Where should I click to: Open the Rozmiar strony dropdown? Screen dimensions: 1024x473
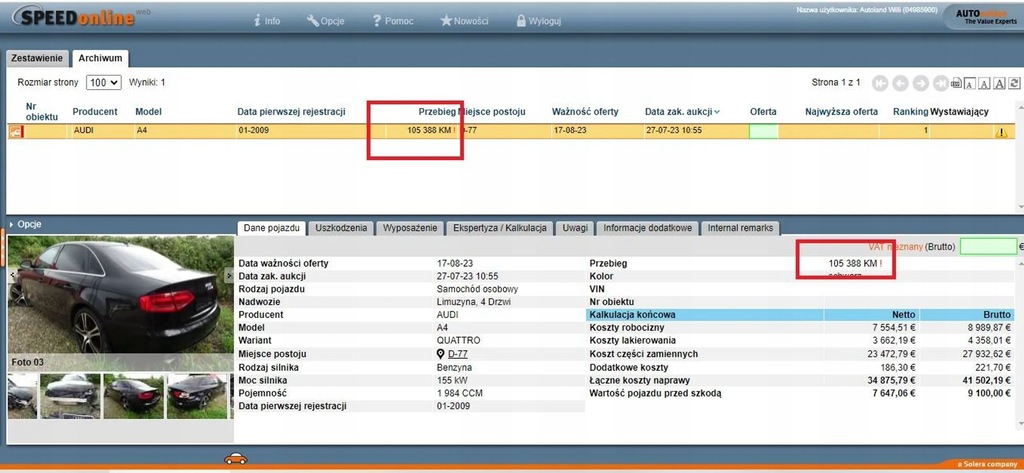(x=103, y=83)
